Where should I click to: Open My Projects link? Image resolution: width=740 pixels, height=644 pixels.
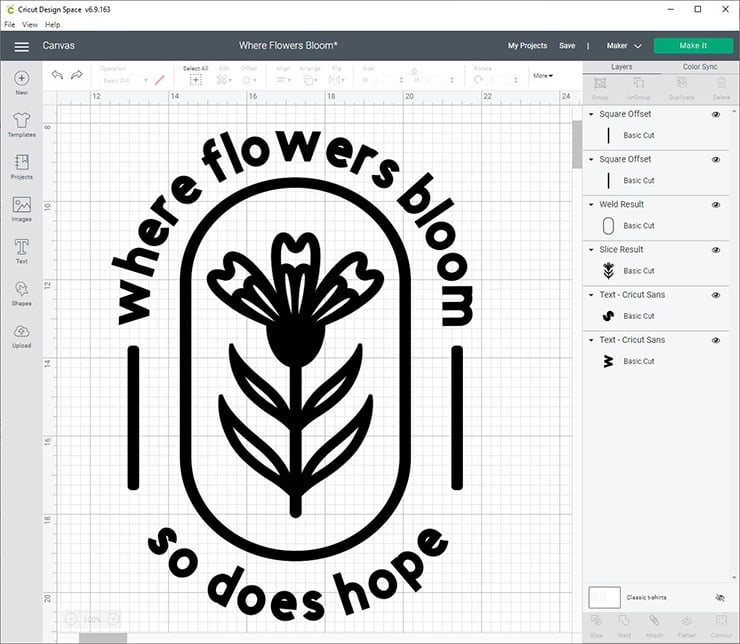pyautogui.click(x=527, y=46)
